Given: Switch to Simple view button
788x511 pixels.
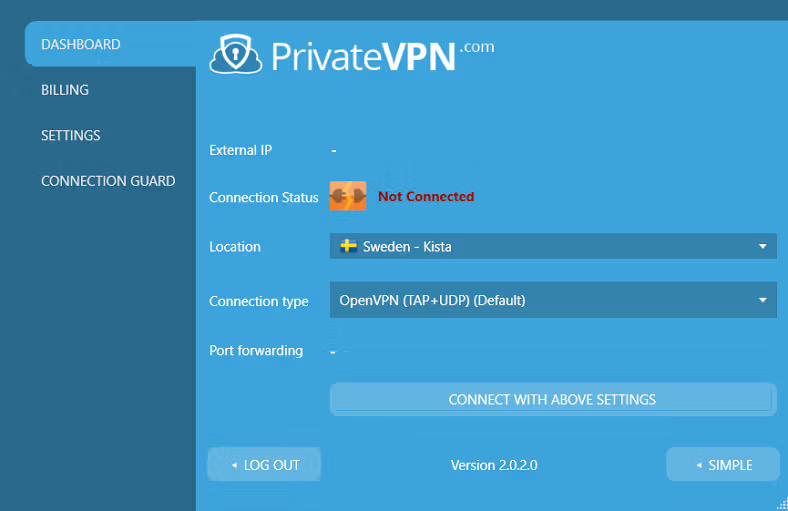Looking at the screenshot, I should click(x=723, y=465).
